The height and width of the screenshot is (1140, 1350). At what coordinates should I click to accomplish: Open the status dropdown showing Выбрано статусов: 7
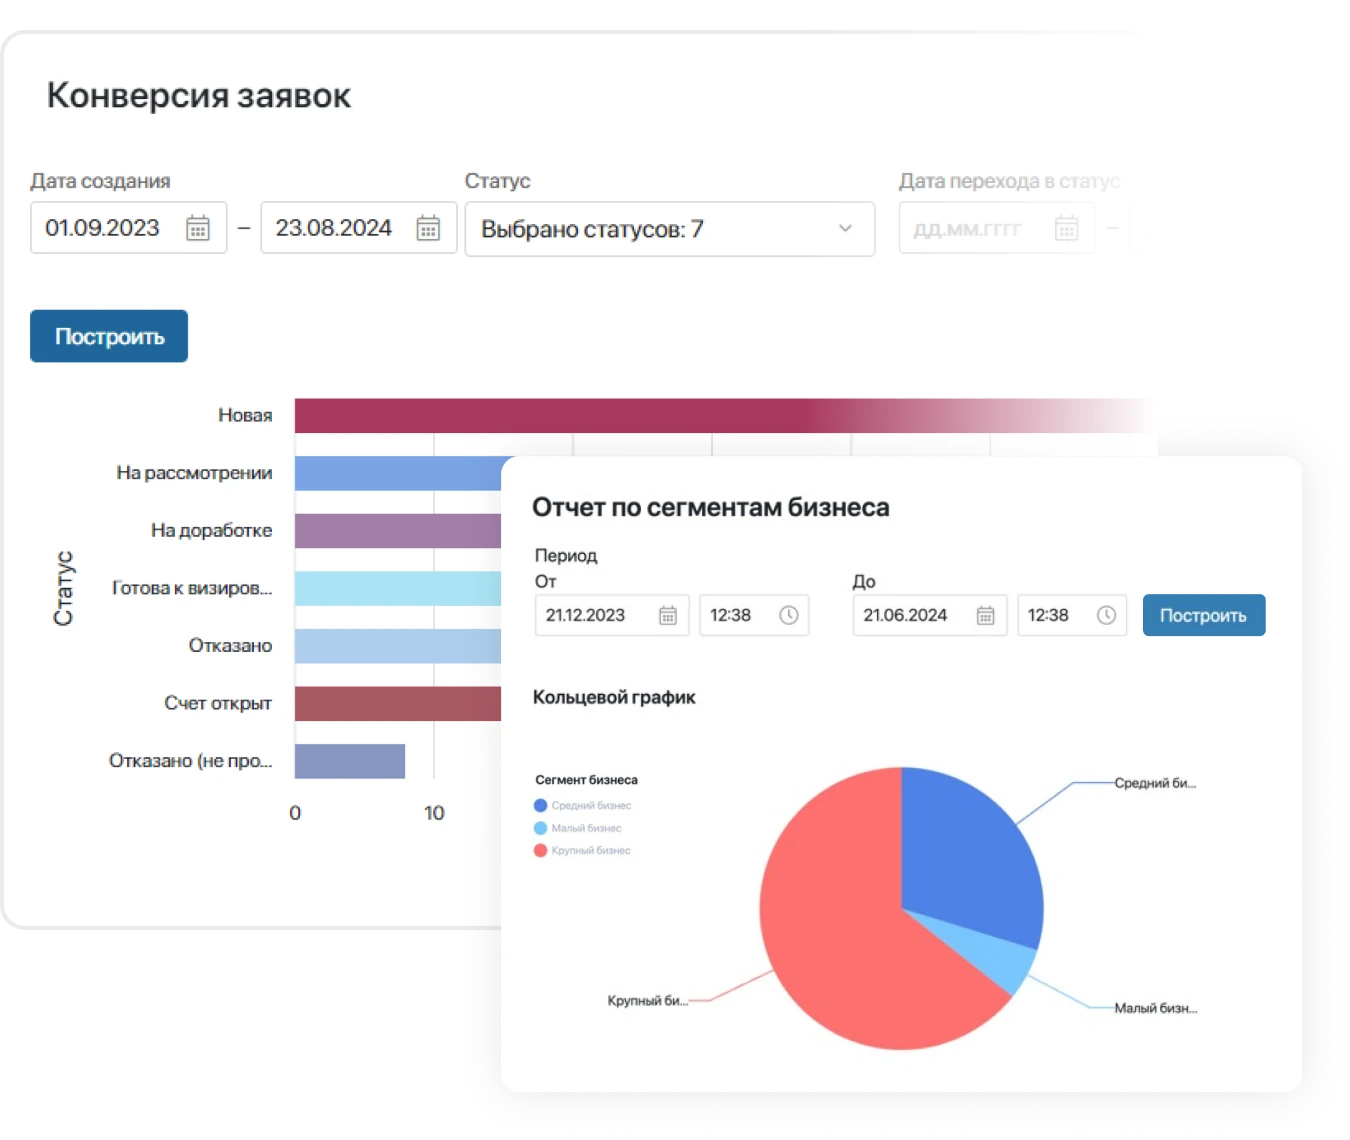[669, 228]
